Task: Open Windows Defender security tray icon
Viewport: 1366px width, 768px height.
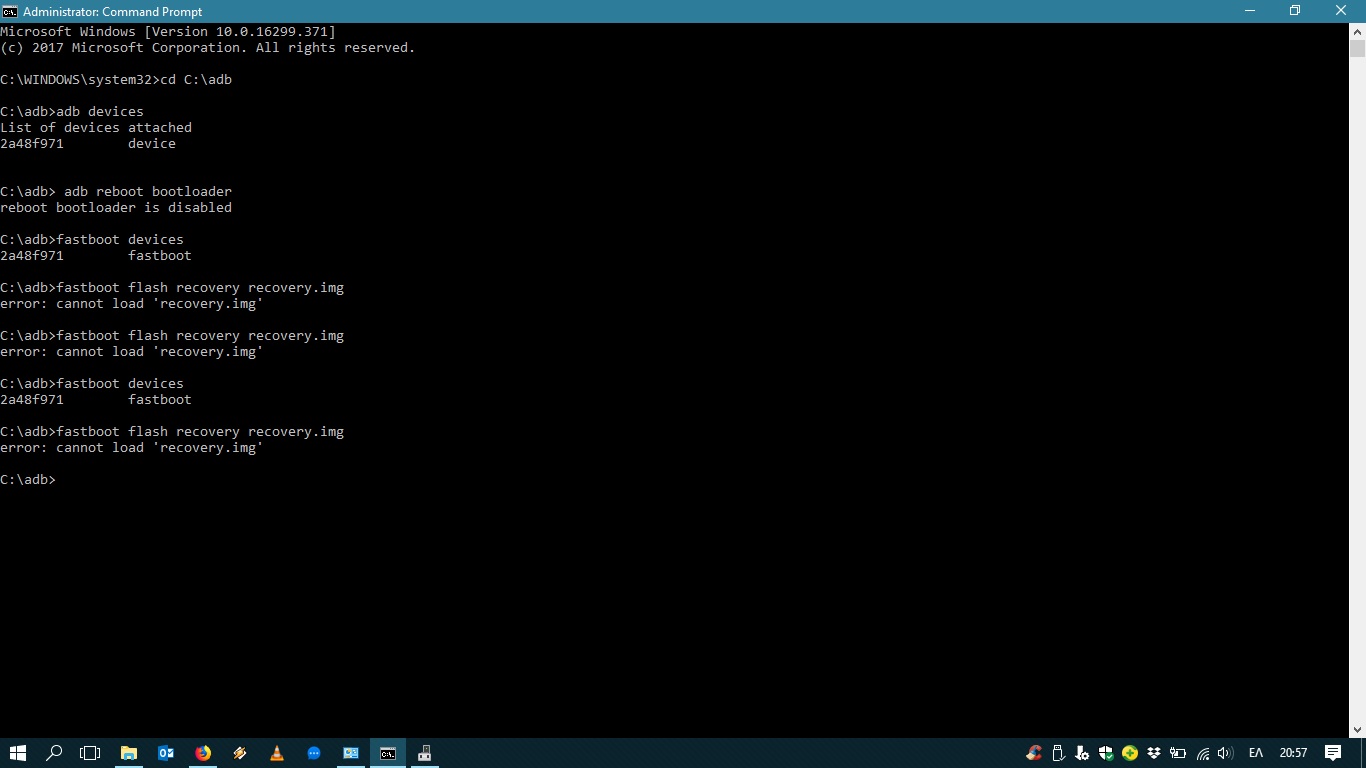Action: click(x=1106, y=753)
